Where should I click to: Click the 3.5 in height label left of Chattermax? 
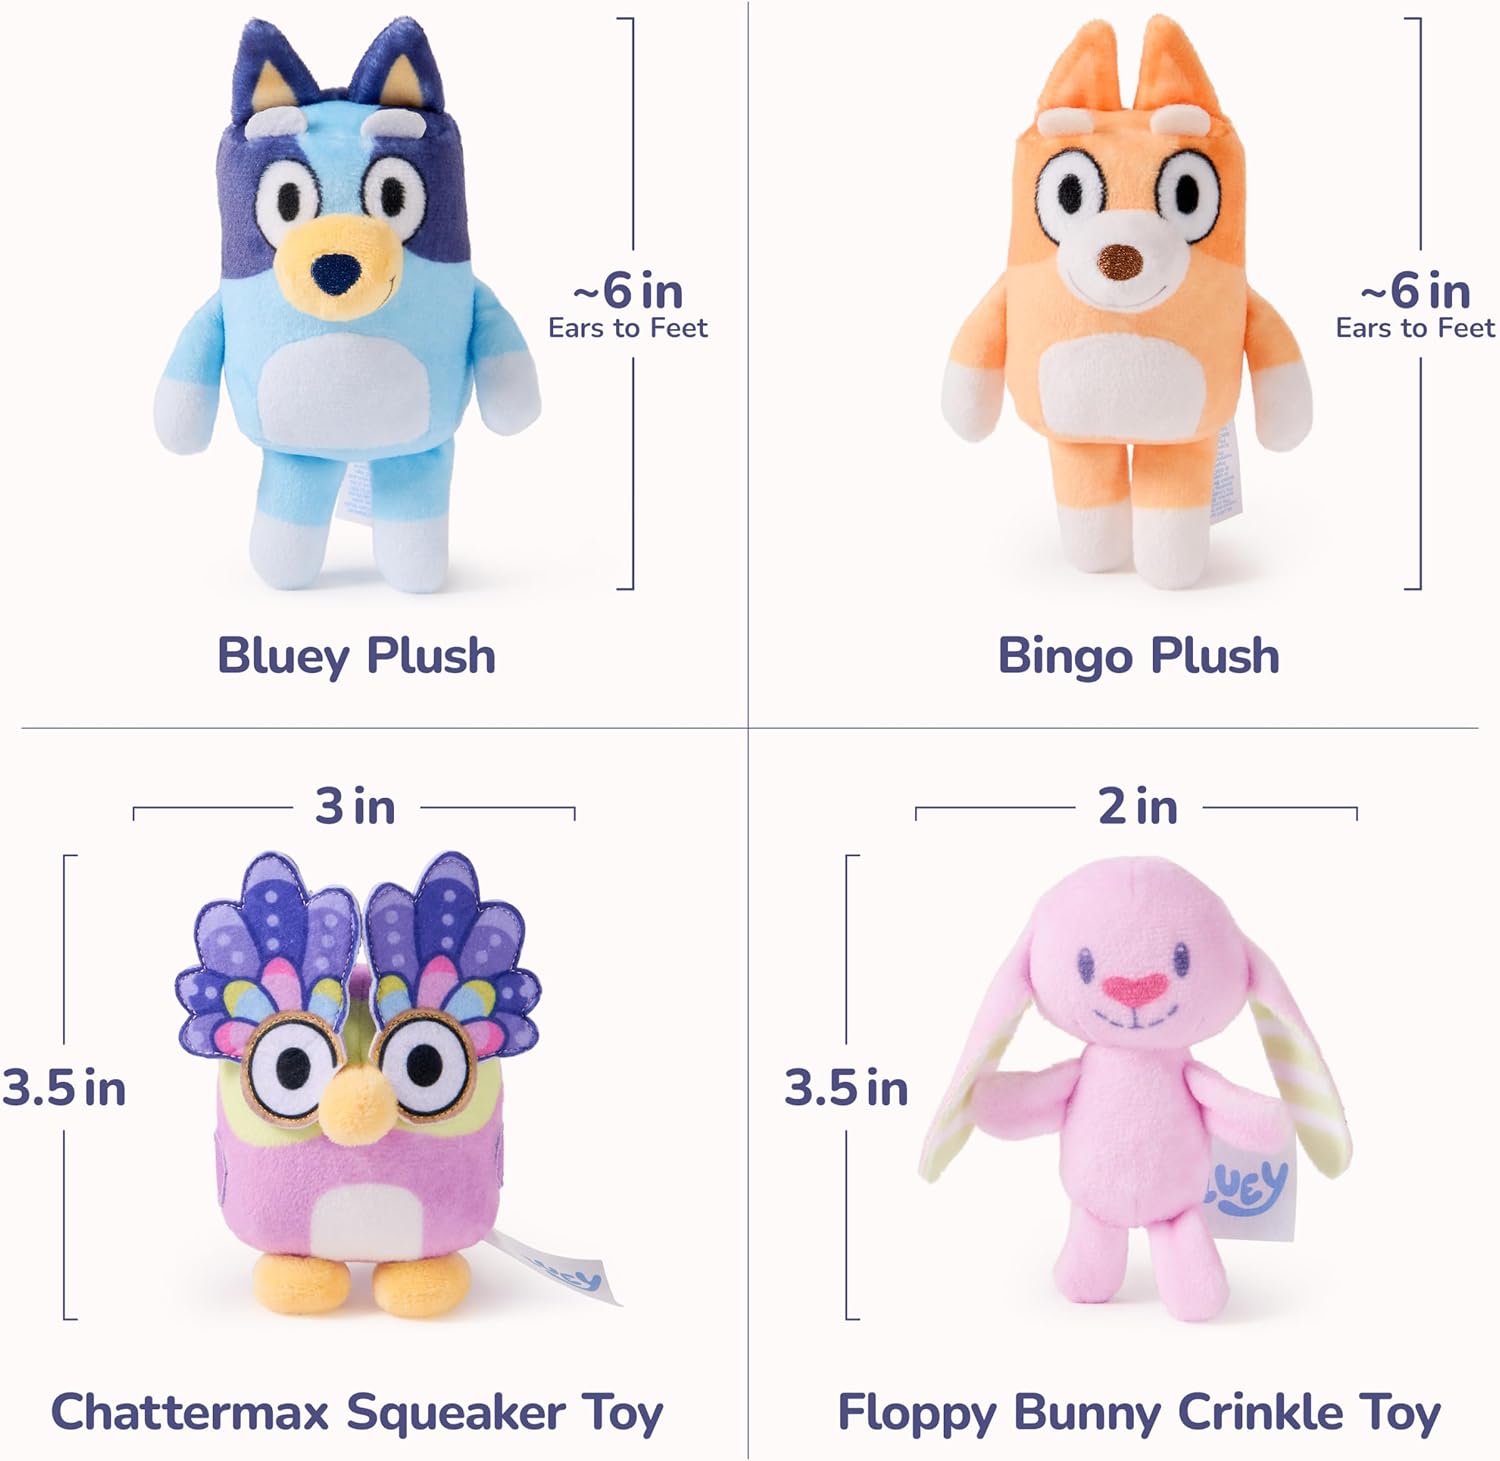[x=64, y=1088]
